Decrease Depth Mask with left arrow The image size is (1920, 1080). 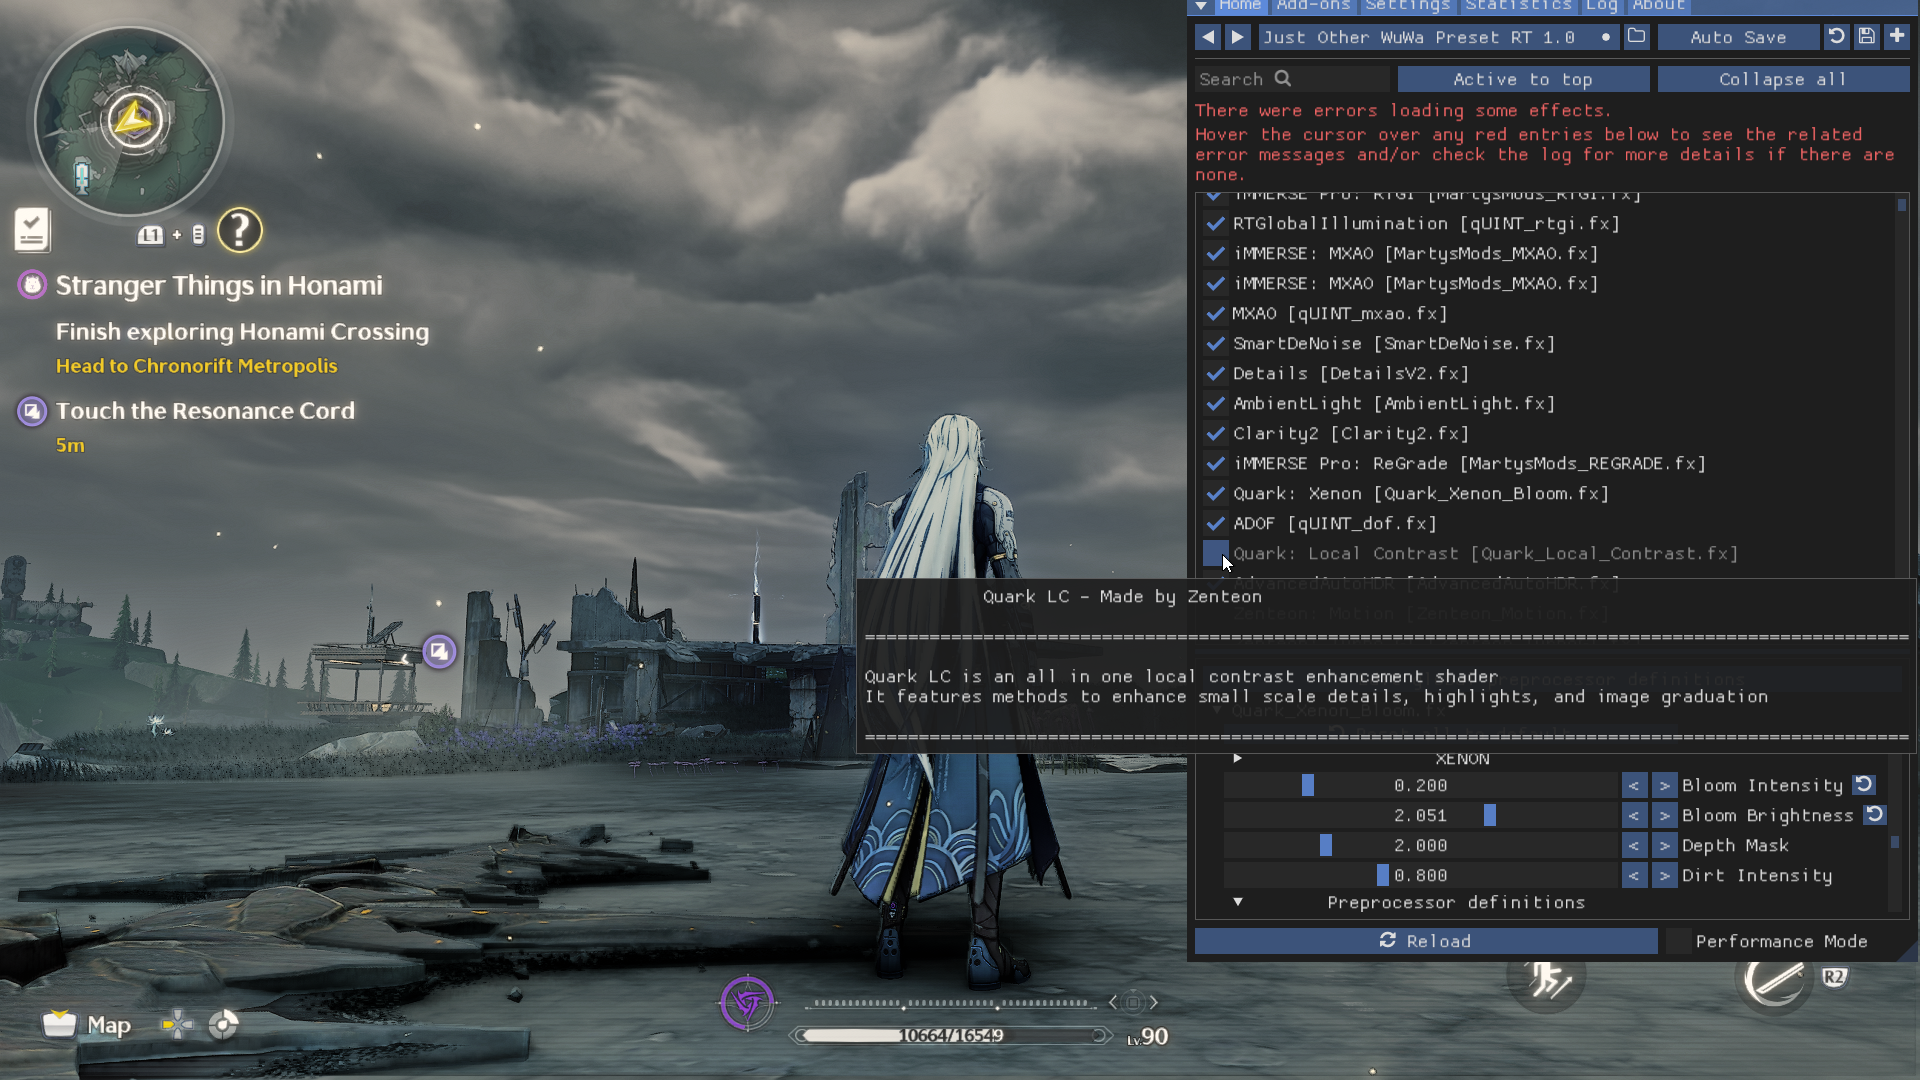pyautogui.click(x=1634, y=845)
